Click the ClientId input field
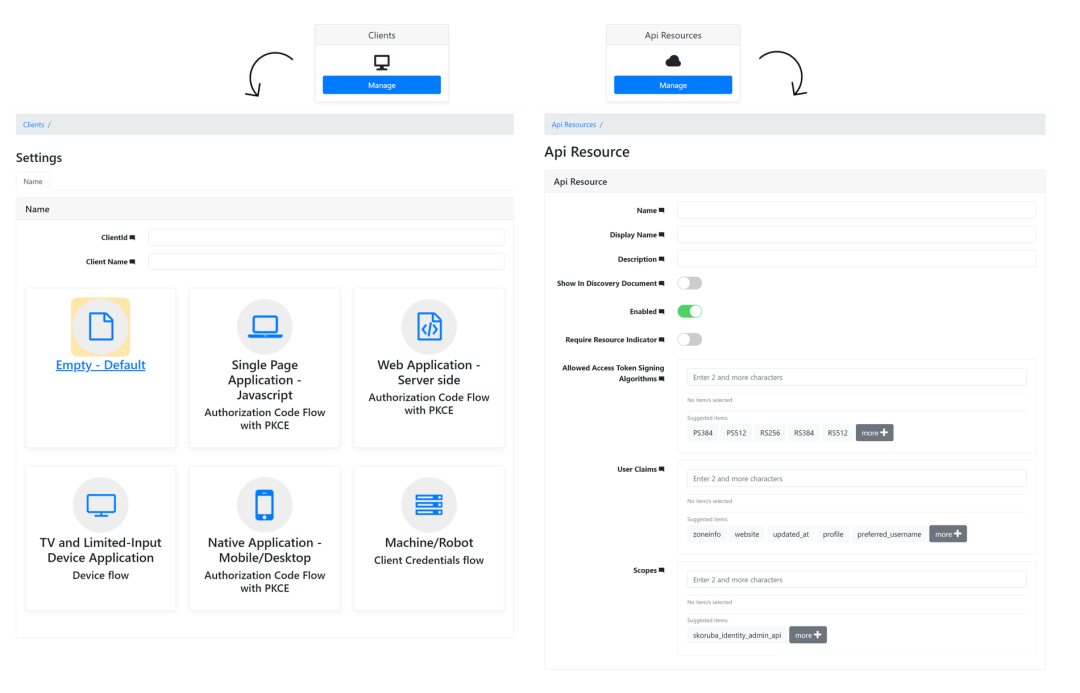 click(x=326, y=237)
